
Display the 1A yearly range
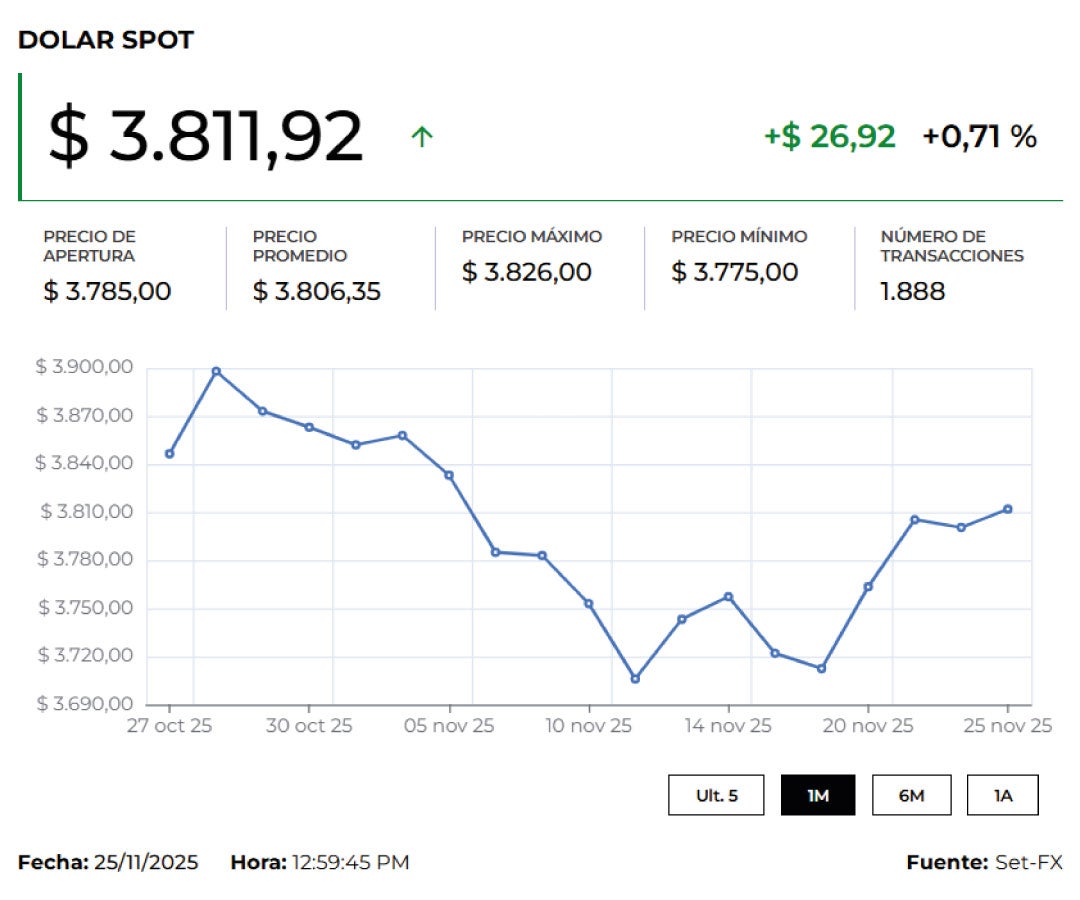(1002, 795)
